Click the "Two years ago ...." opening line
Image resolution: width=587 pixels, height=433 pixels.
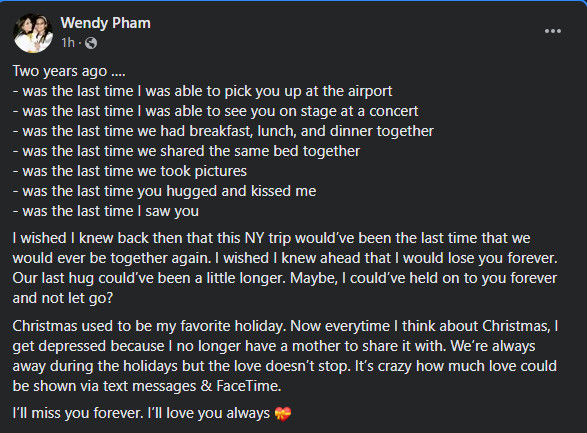pyautogui.click(x=69, y=71)
